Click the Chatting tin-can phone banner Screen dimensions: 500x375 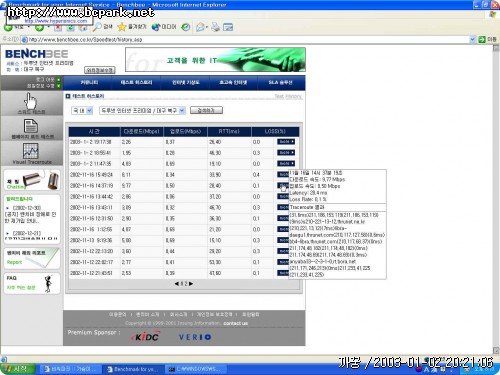(x=32, y=180)
